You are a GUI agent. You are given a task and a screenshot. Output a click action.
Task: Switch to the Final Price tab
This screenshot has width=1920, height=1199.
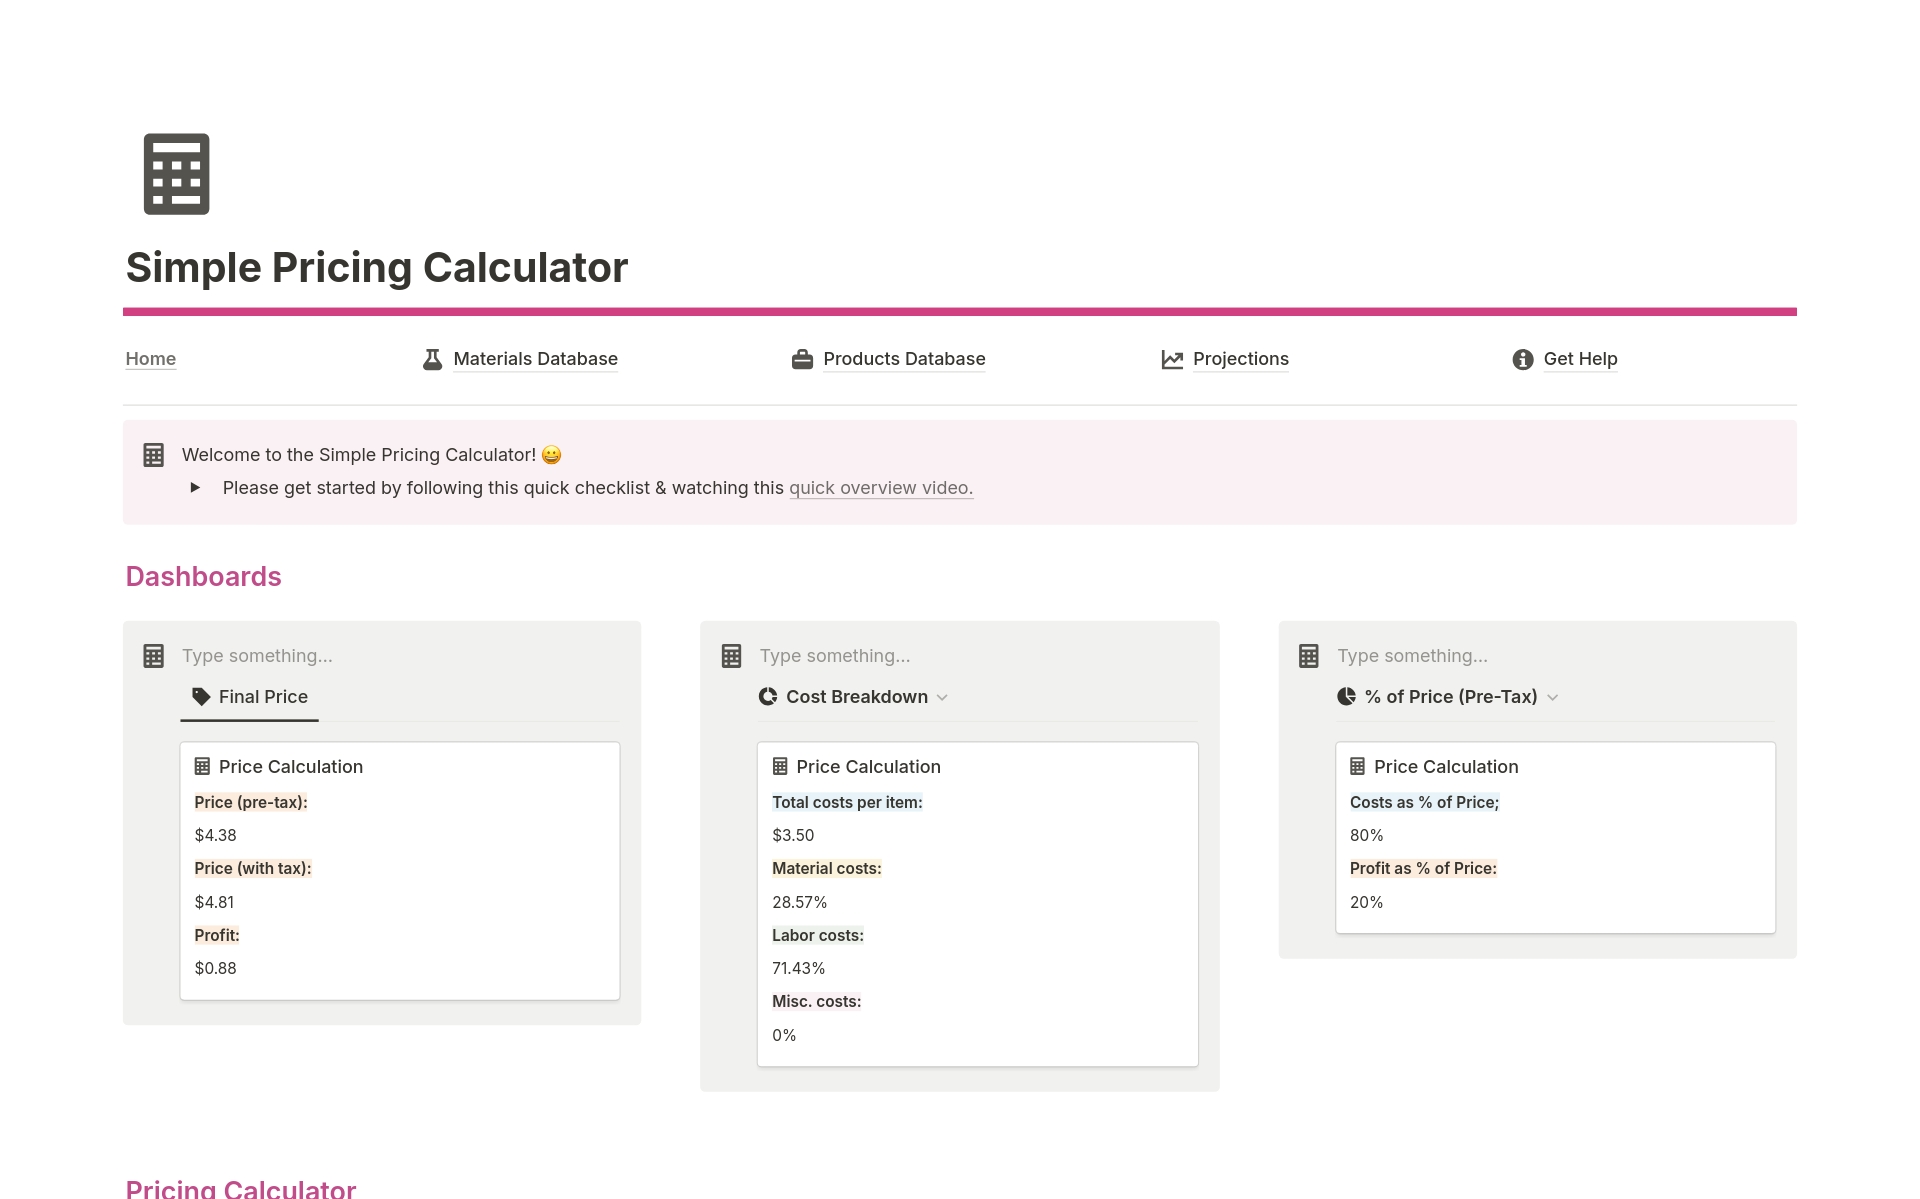pos(262,696)
